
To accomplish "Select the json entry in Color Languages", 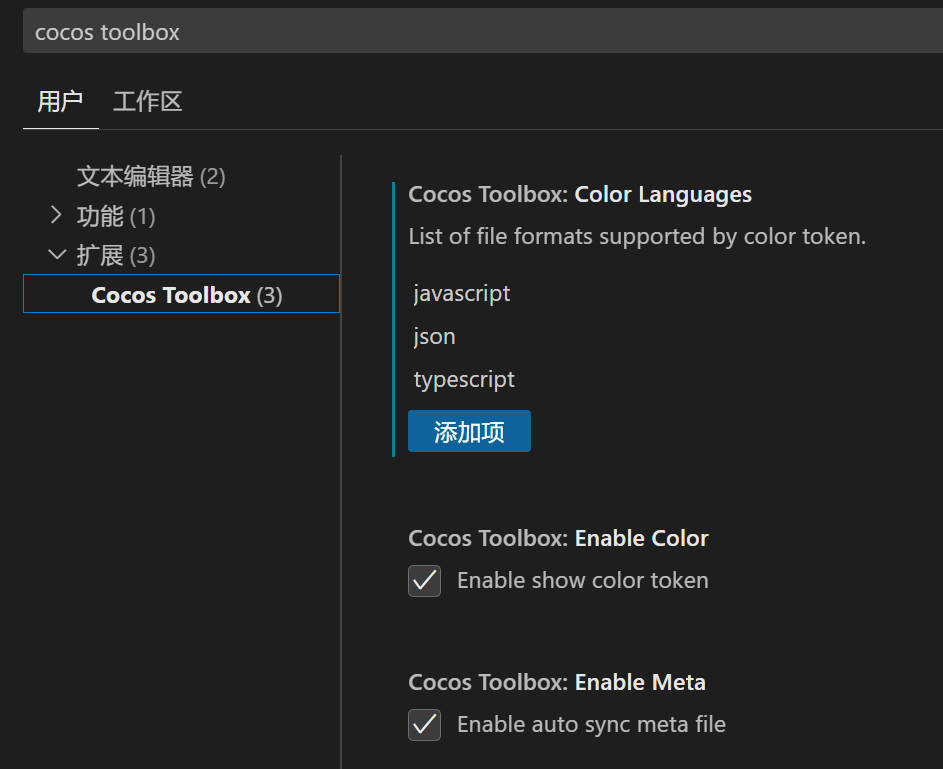I will click(435, 336).
